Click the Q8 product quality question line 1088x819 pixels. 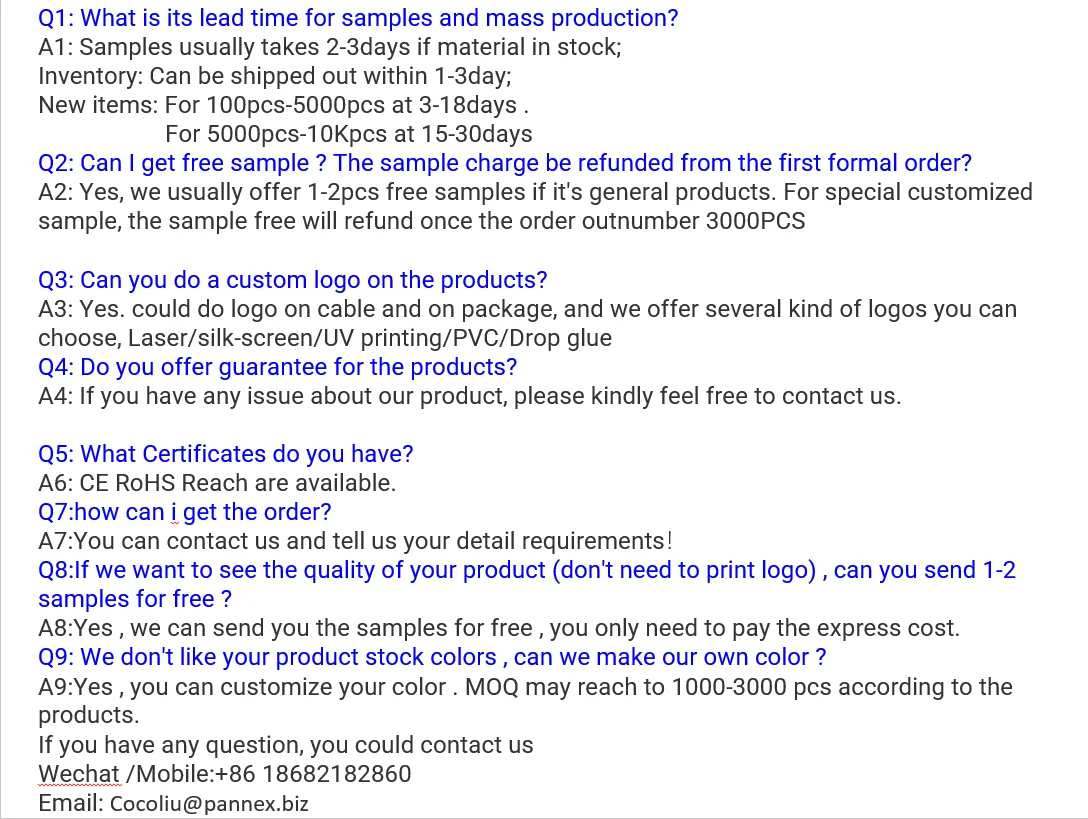click(x=526, y=570)
